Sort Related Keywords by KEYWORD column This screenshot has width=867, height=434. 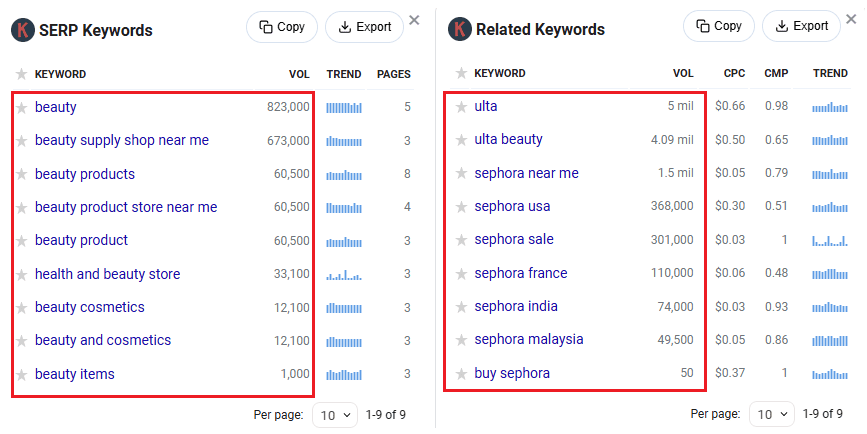pyautogui.click(x=500, y=73)
